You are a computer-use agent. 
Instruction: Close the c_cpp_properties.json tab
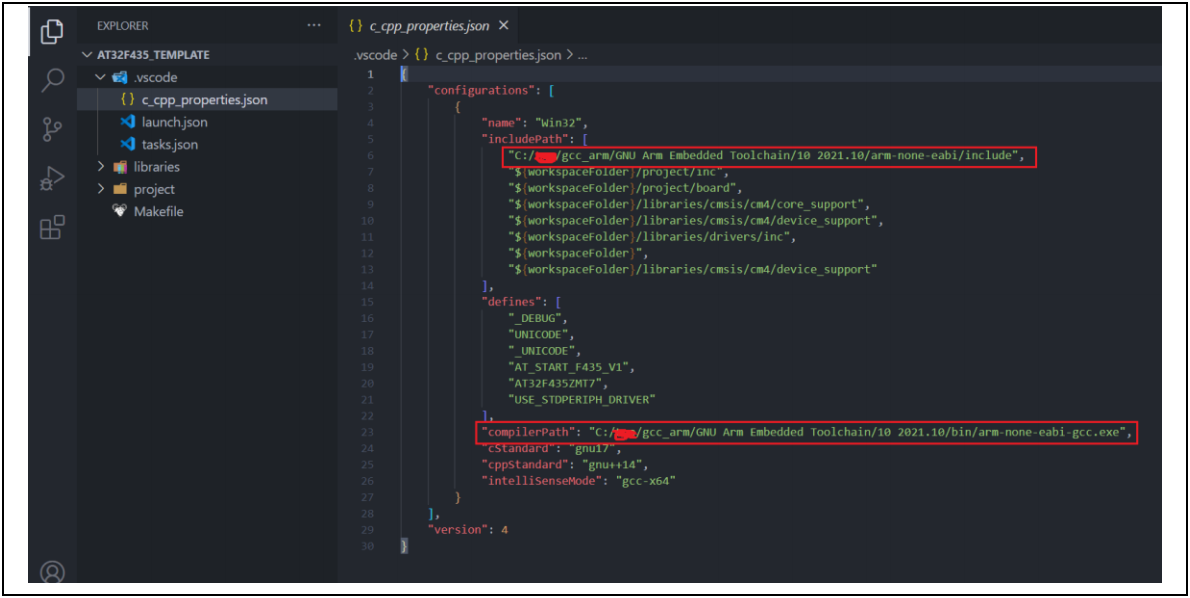503,26
